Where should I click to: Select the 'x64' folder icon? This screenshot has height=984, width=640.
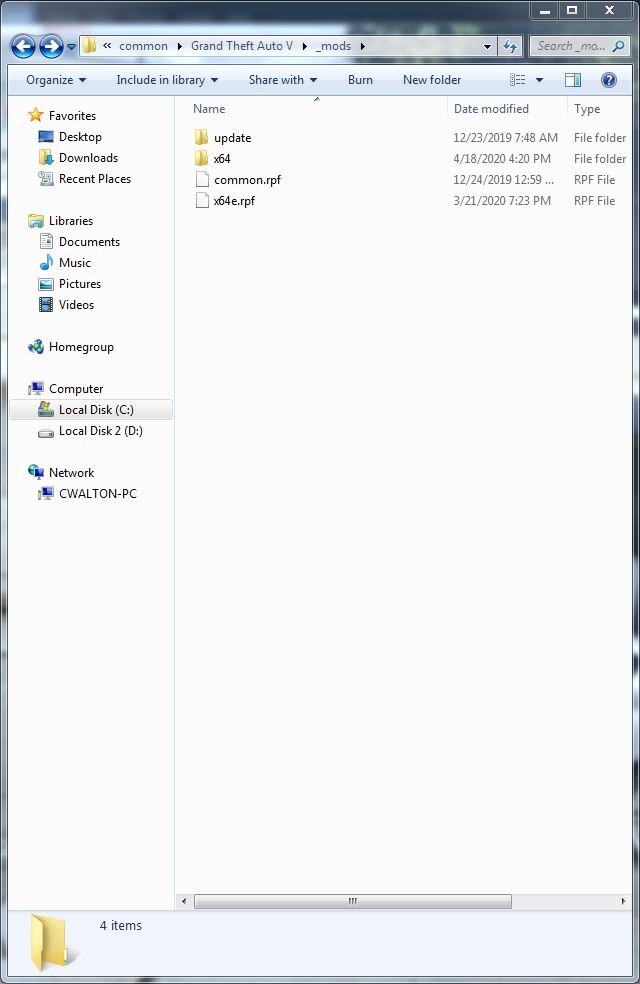(x=201, y=158)
